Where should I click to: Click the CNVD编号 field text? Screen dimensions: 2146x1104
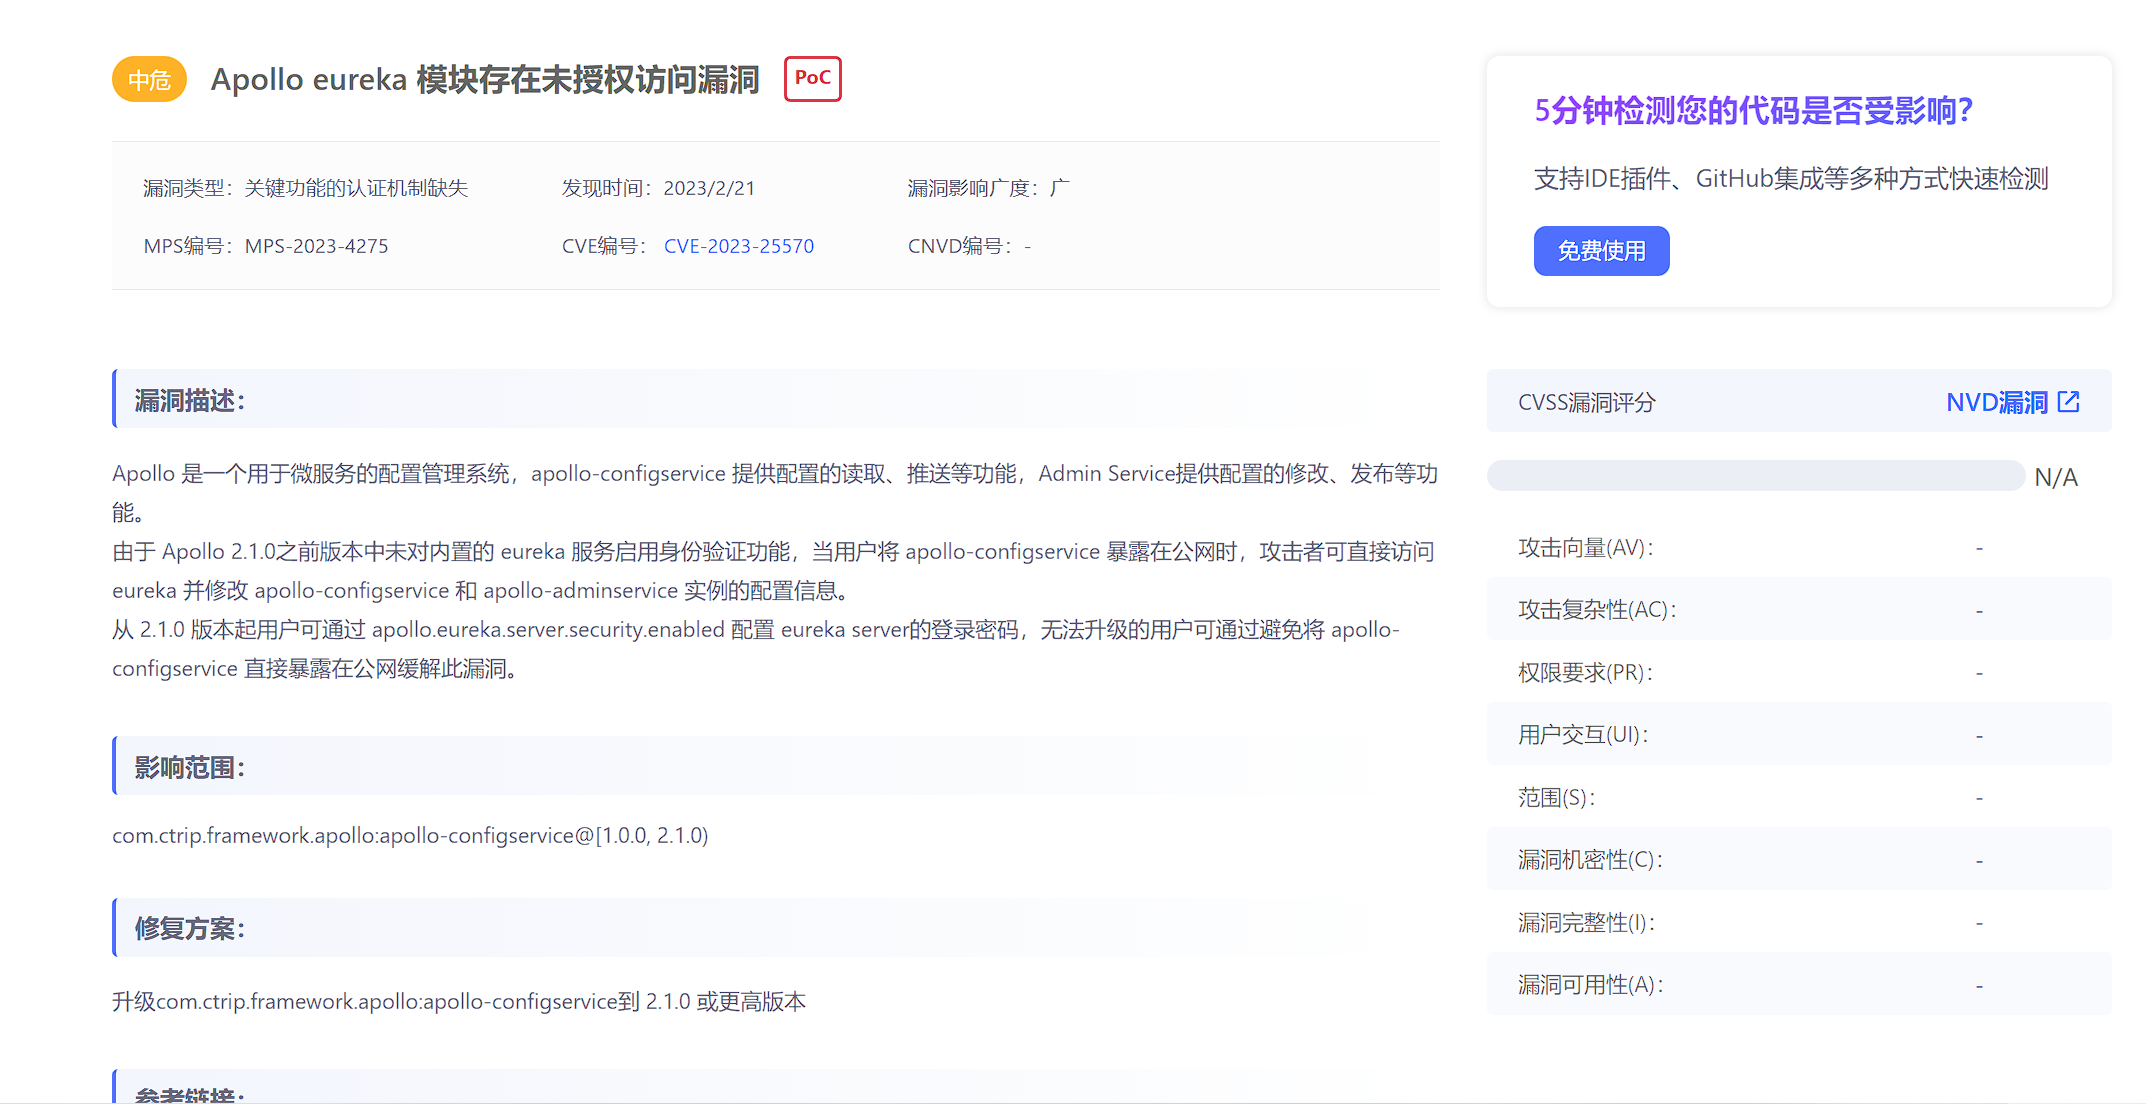tap(969, 246)
